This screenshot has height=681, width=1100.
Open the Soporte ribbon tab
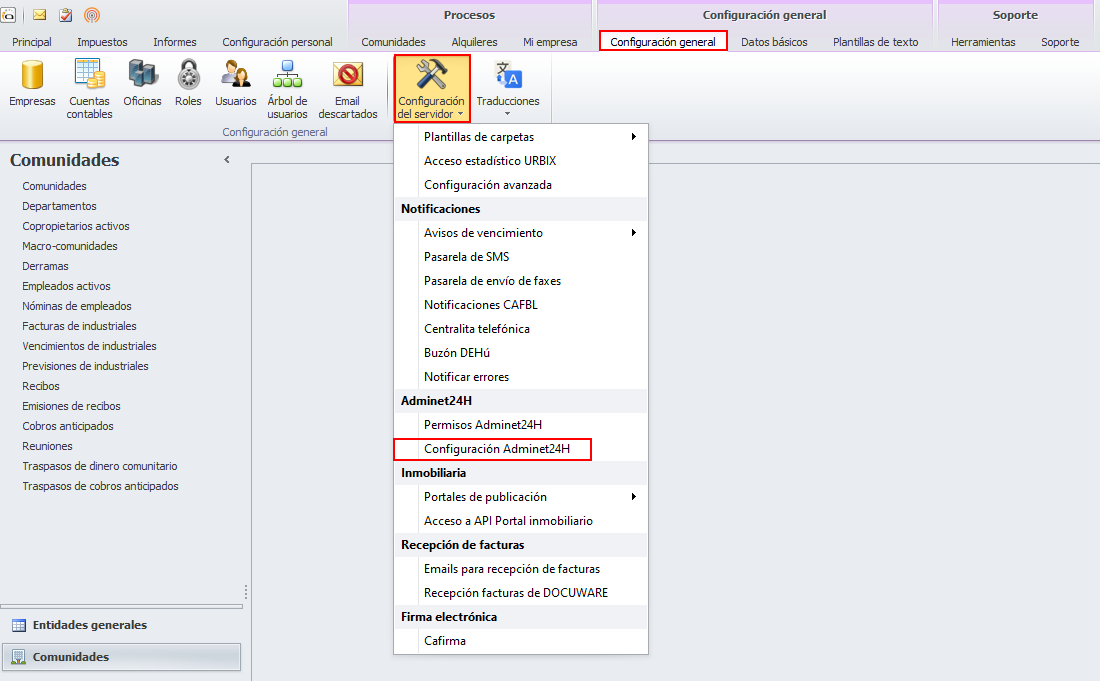tap(1060, 42)
